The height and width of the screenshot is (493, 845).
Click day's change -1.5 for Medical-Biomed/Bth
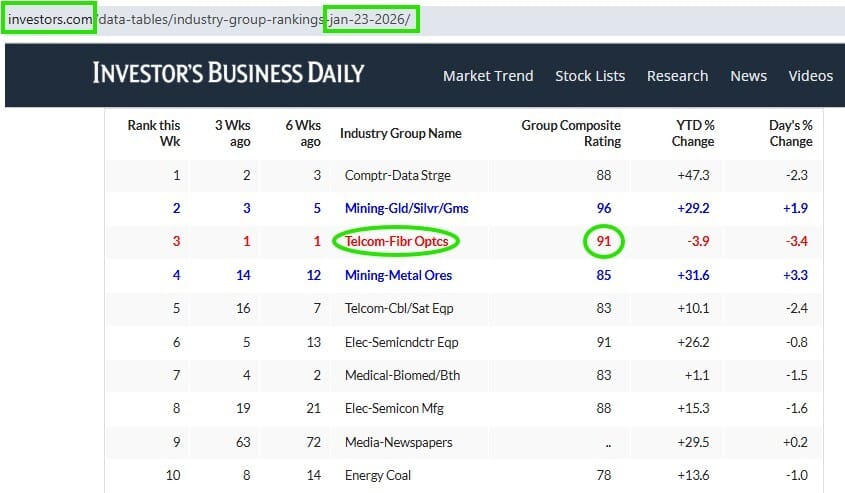(x=796, y=375)
